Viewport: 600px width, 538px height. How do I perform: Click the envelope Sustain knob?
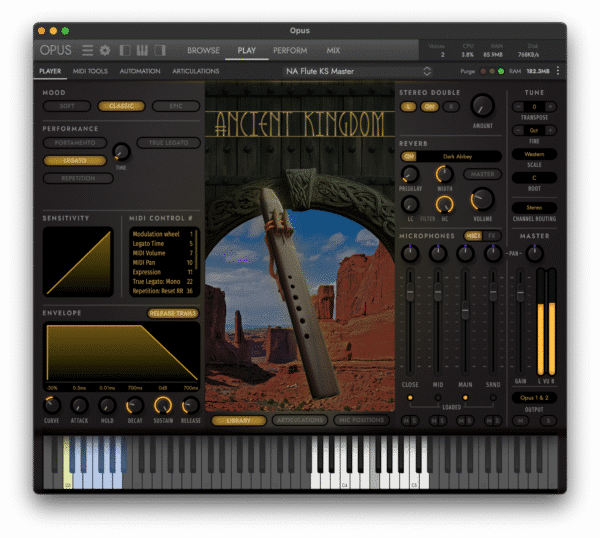(163, 406)
